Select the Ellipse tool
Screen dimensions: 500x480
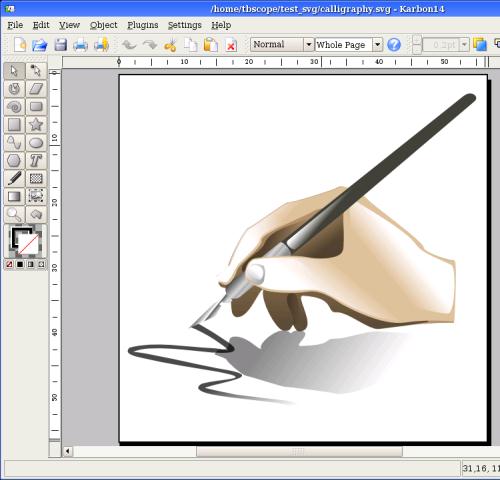(36, 143)
